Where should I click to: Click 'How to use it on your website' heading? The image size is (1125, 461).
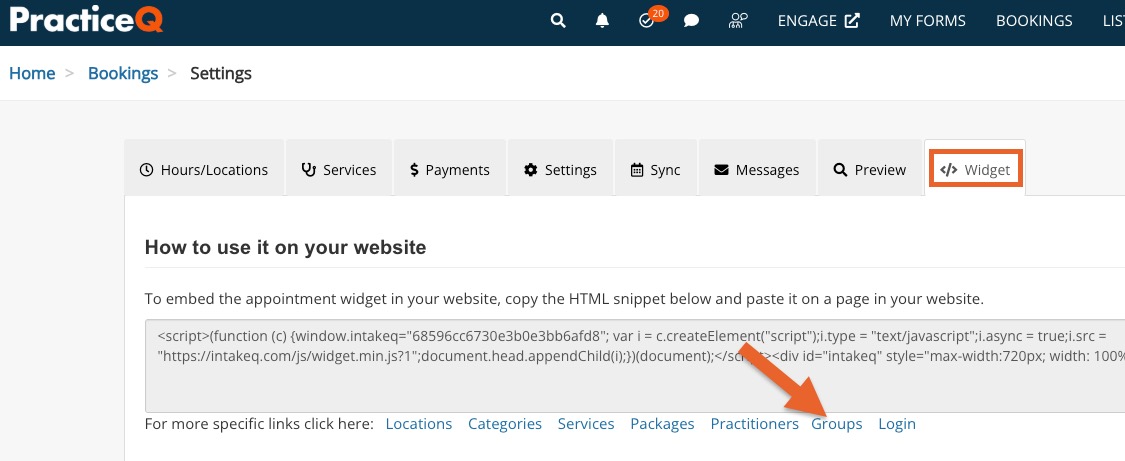(x=286, y=247)
